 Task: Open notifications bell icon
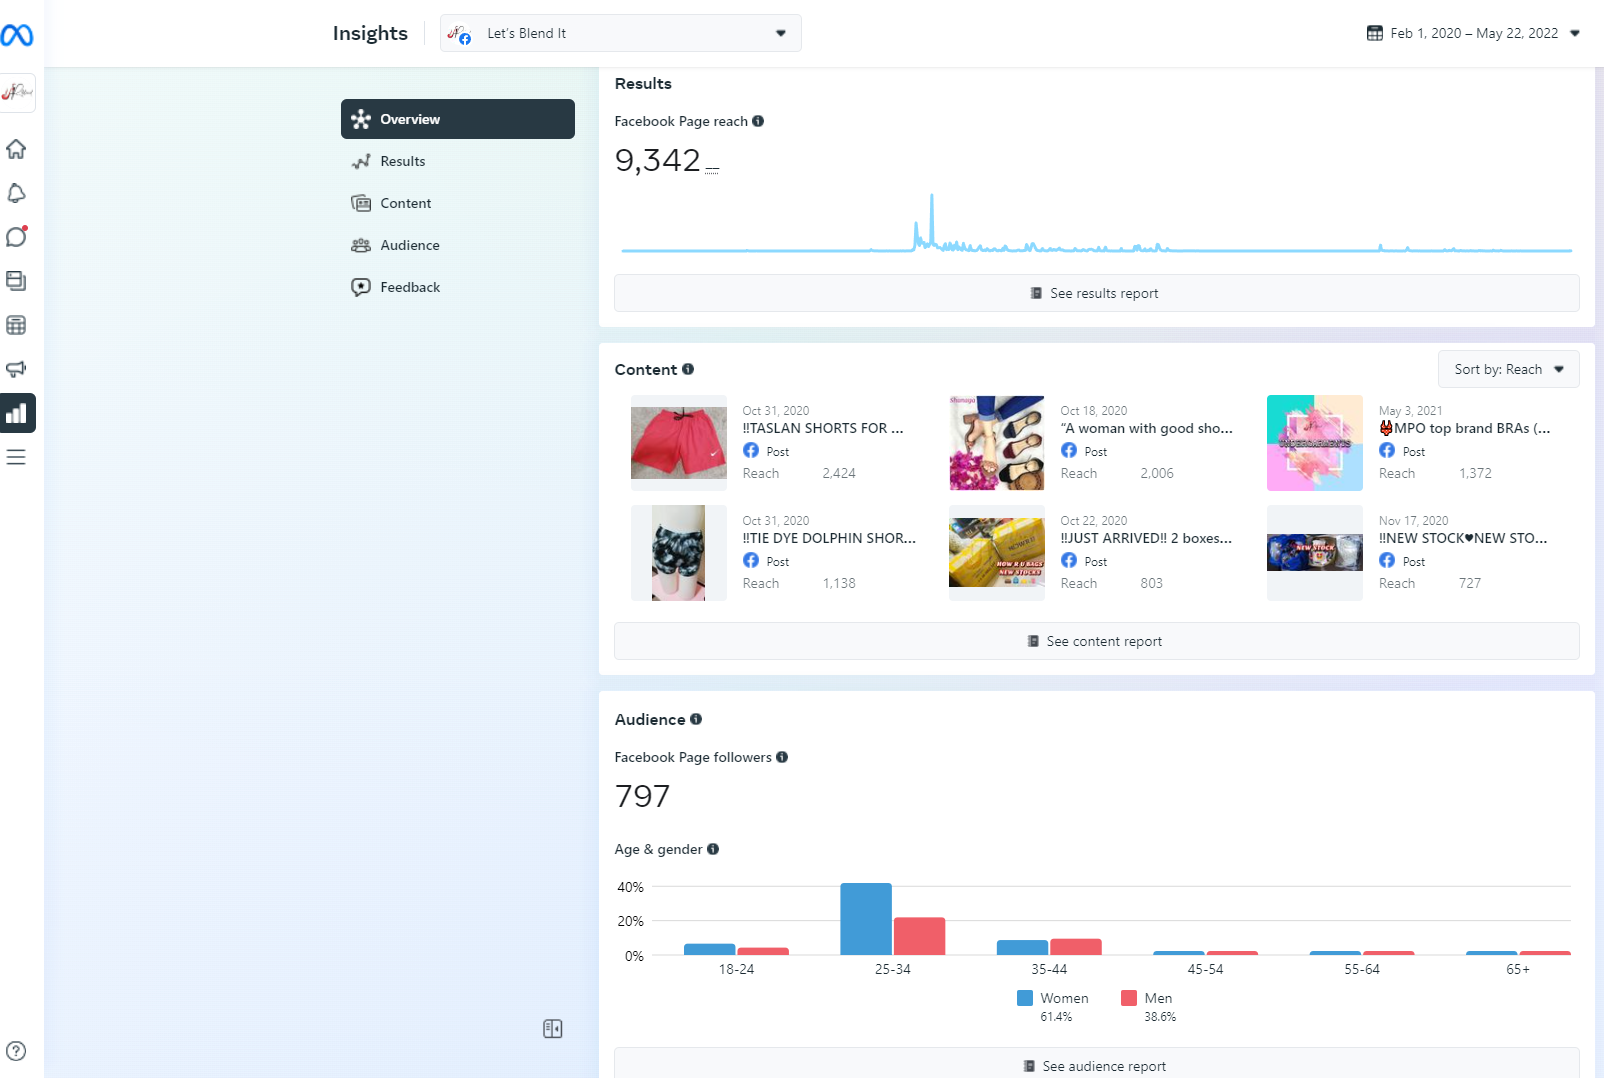16,193
